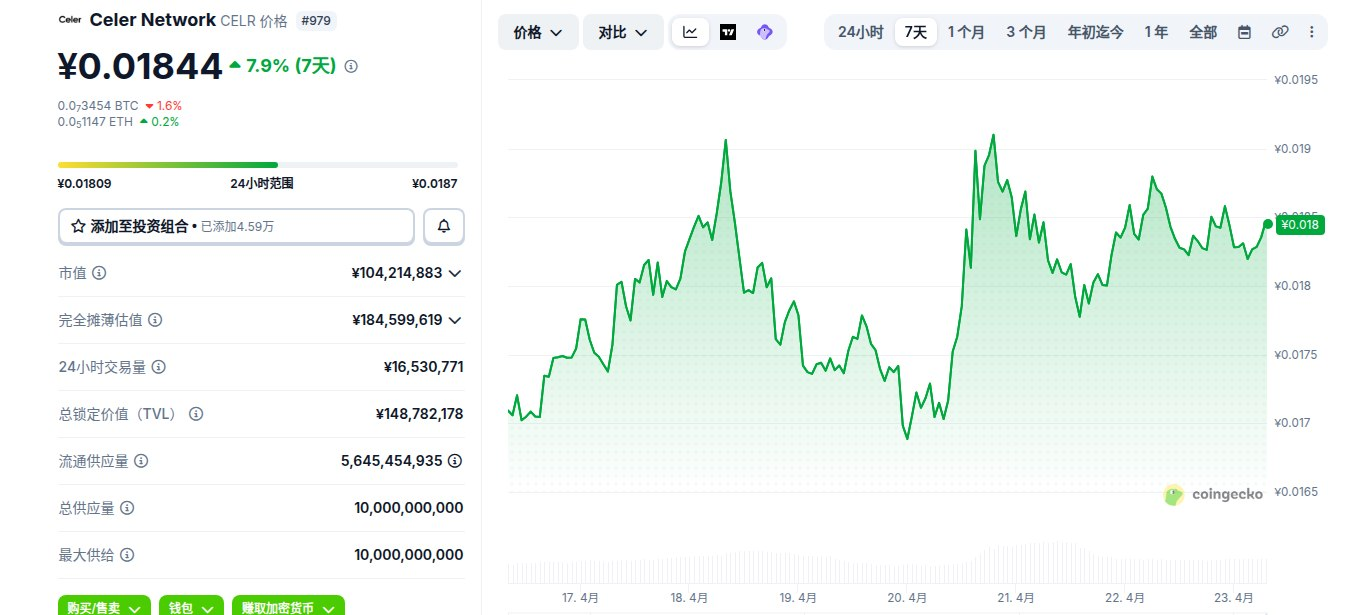The width and height of the screenshot is (1360, 615).
Task: Open info icon next to 总供应量
Action: 127,508
